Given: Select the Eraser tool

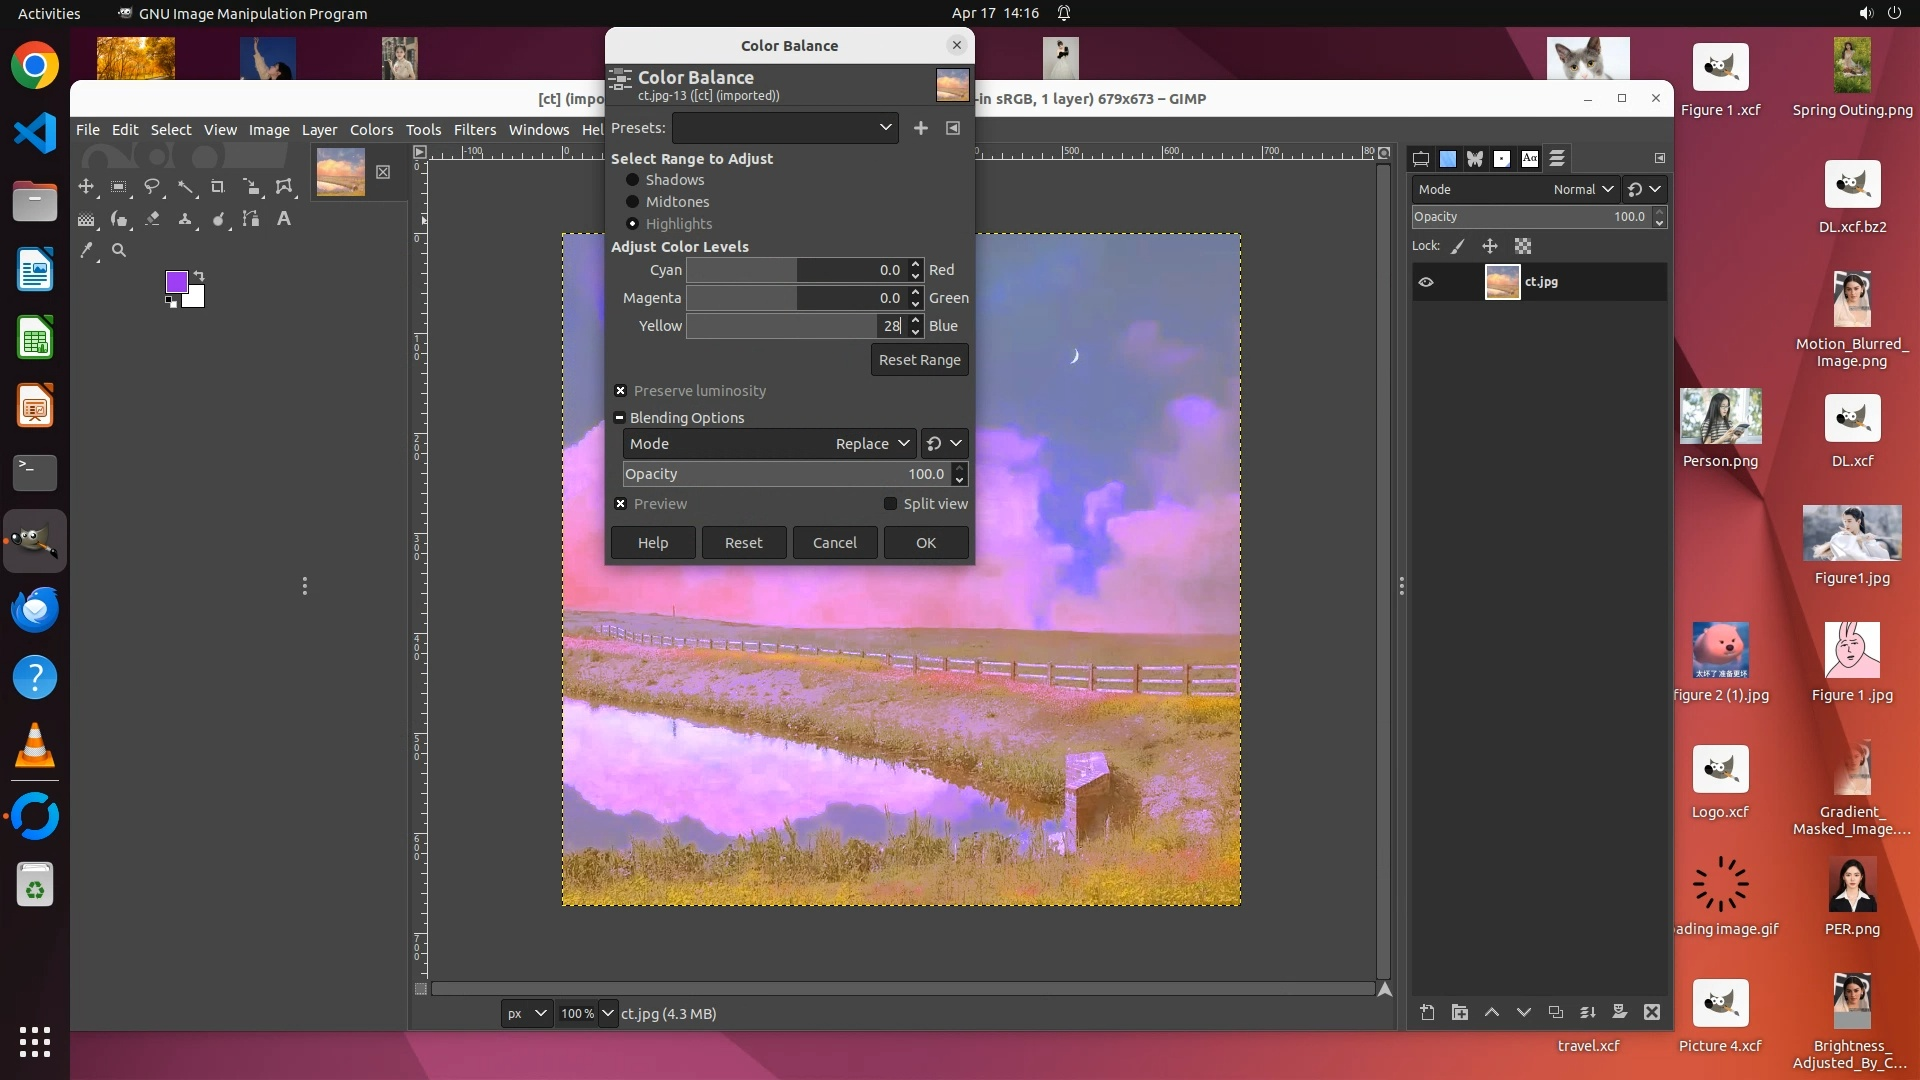Looking at the screenshot, I should coord(152,219).
